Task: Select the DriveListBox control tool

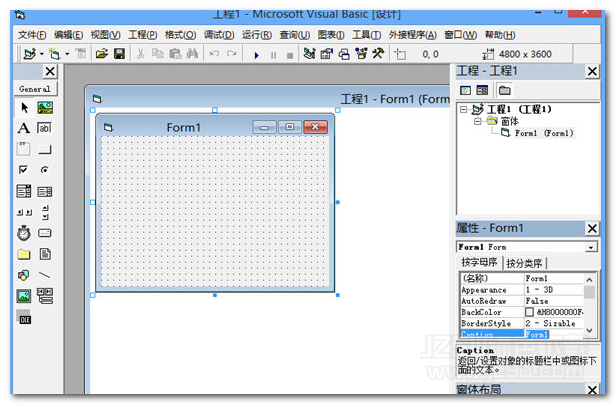Action: tap(45, 233)
